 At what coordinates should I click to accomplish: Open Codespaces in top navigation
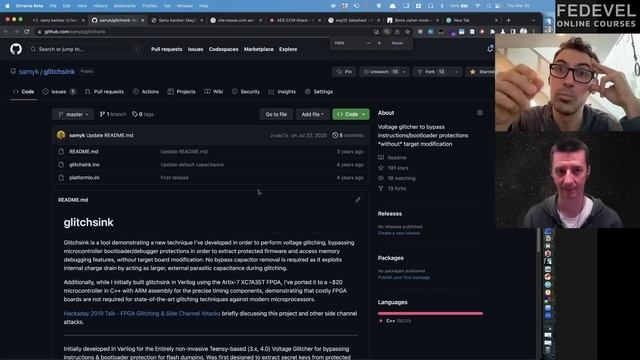[223, 49]
